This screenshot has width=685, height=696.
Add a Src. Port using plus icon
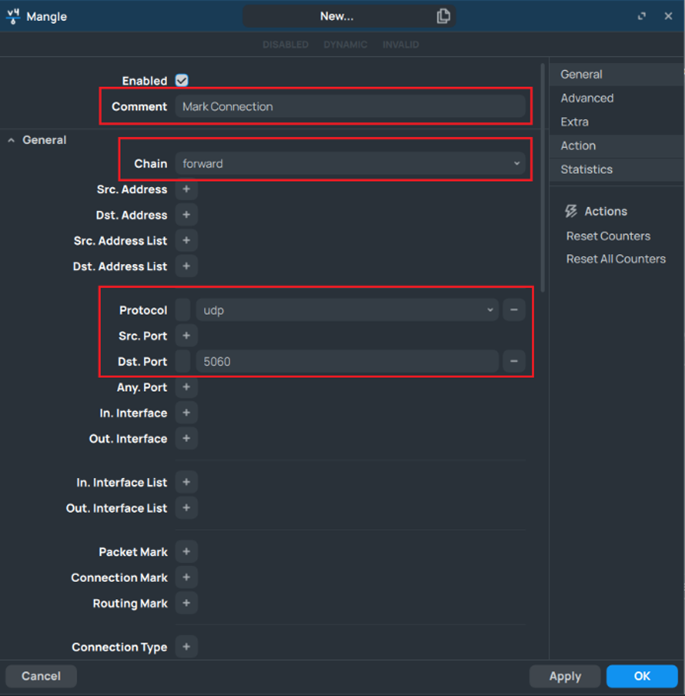(x=186, y=336)
